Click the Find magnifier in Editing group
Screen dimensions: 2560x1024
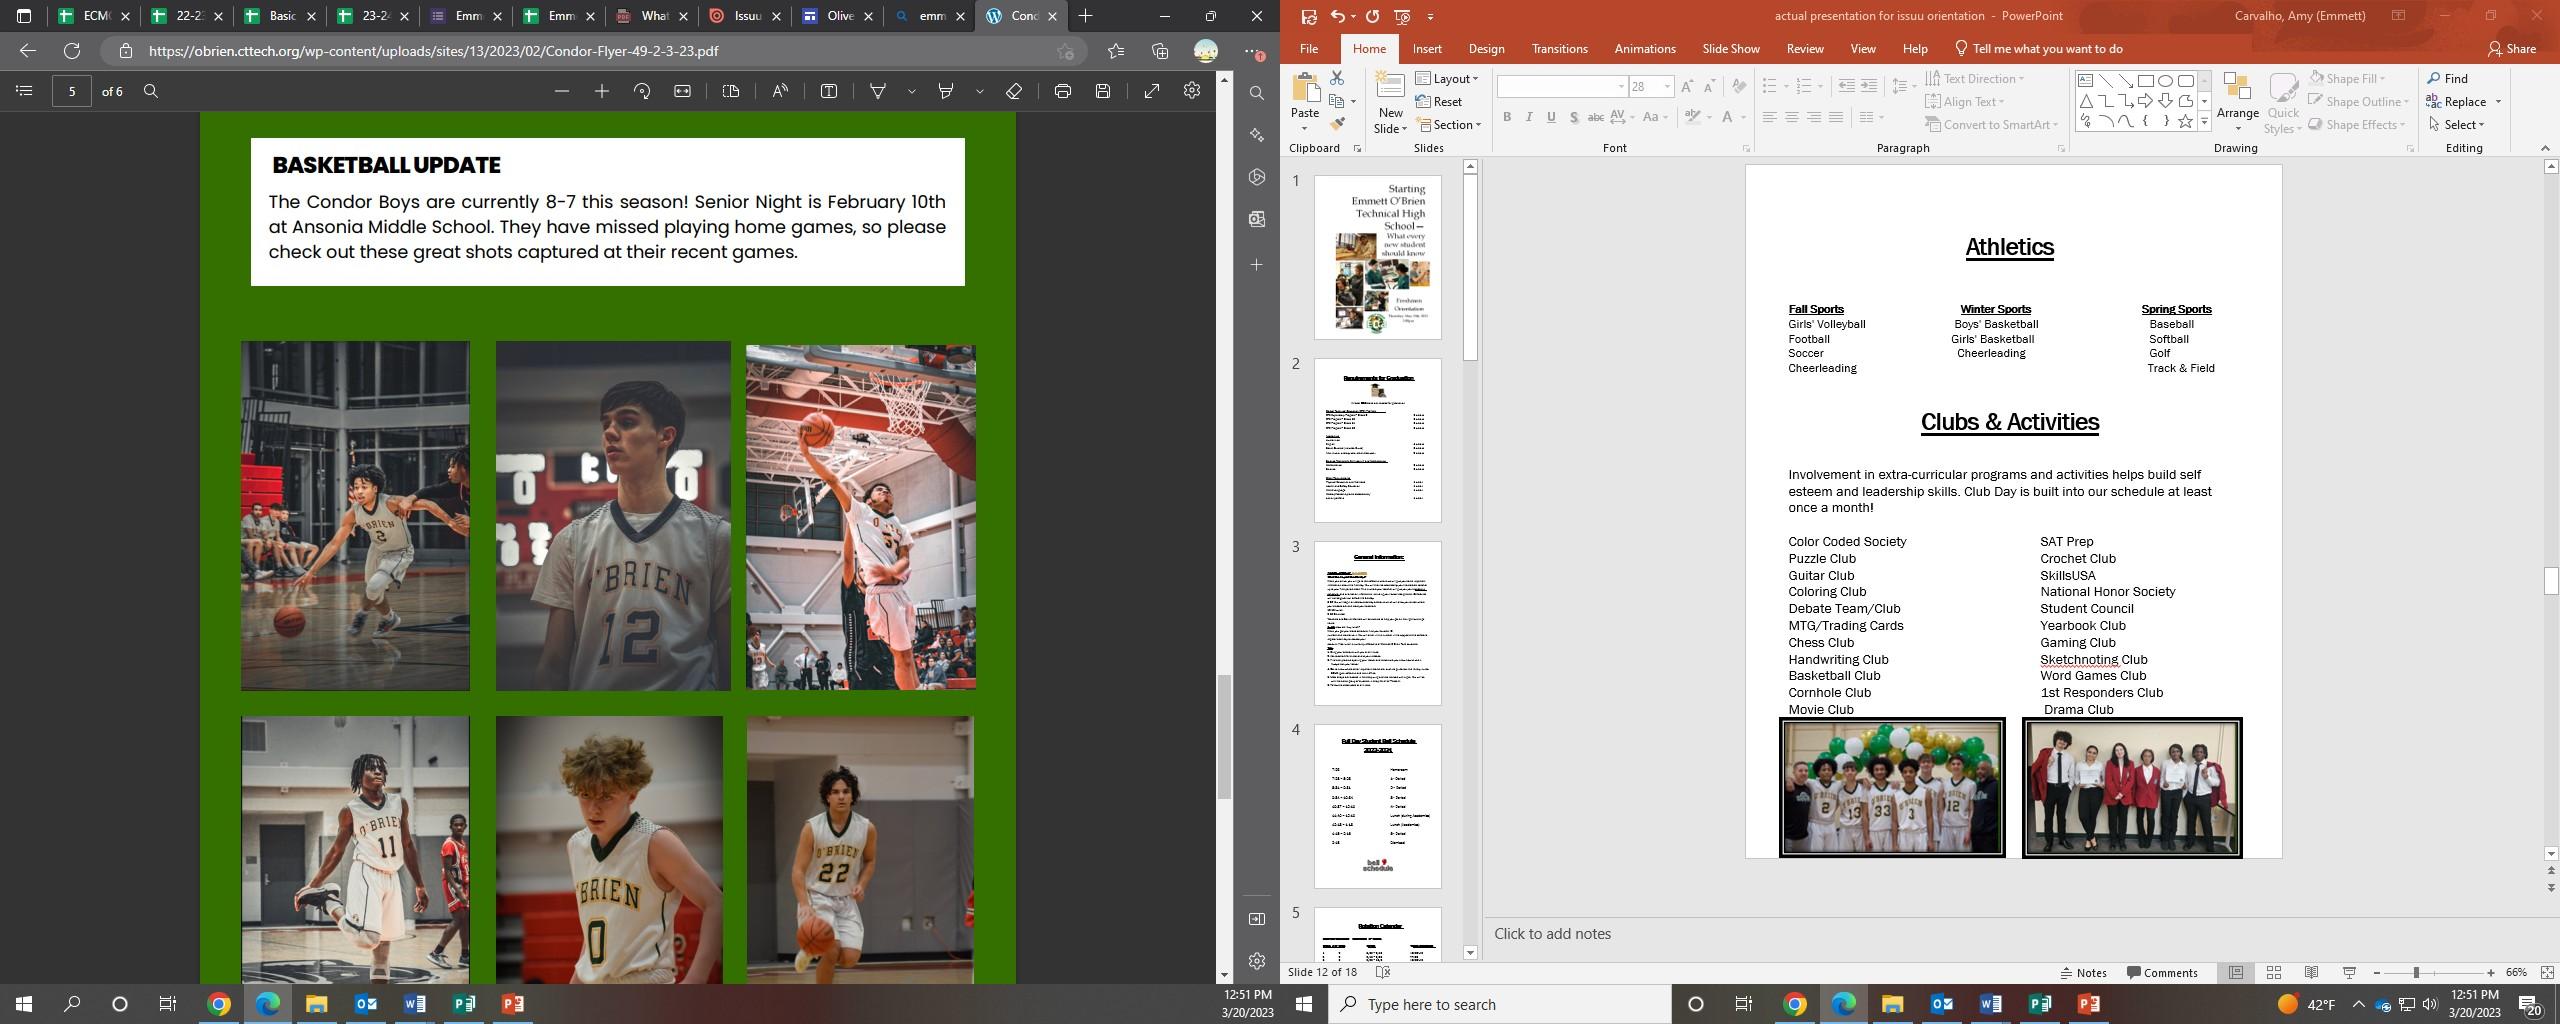tap(2447, 79)
